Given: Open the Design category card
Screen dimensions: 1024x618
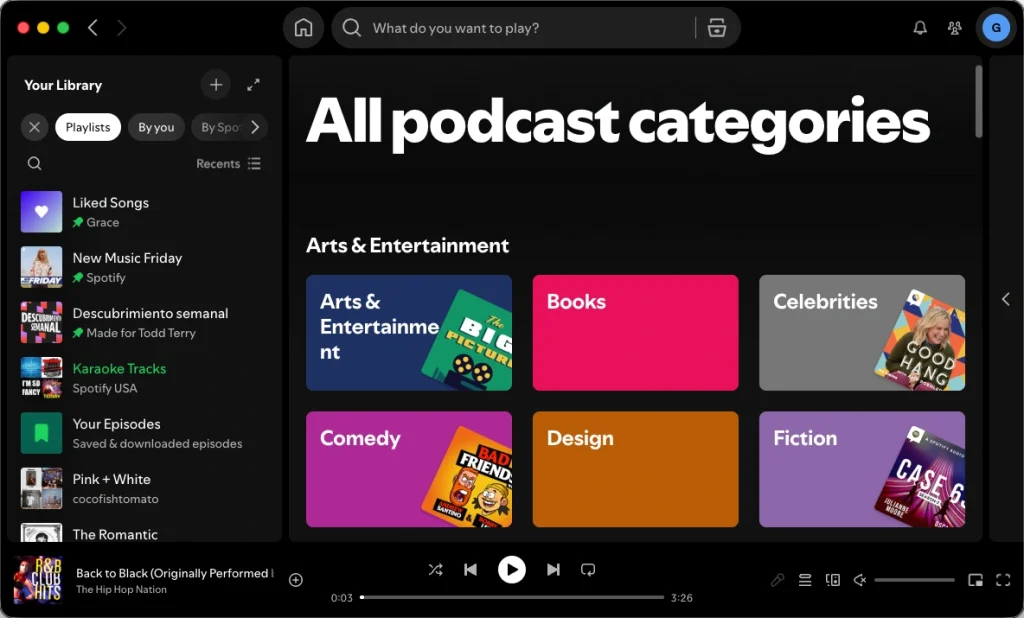Looking at the screenshot, I should 635,469.
